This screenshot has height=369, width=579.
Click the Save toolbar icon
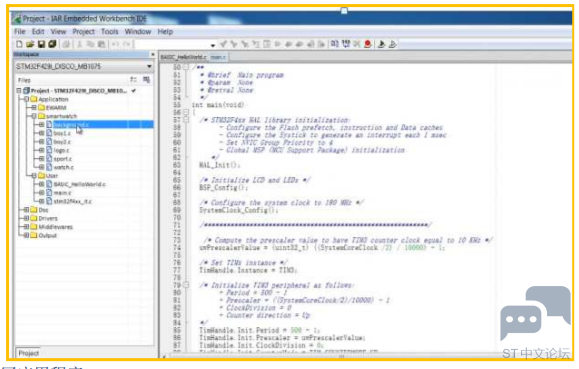(x=41, y=44)
